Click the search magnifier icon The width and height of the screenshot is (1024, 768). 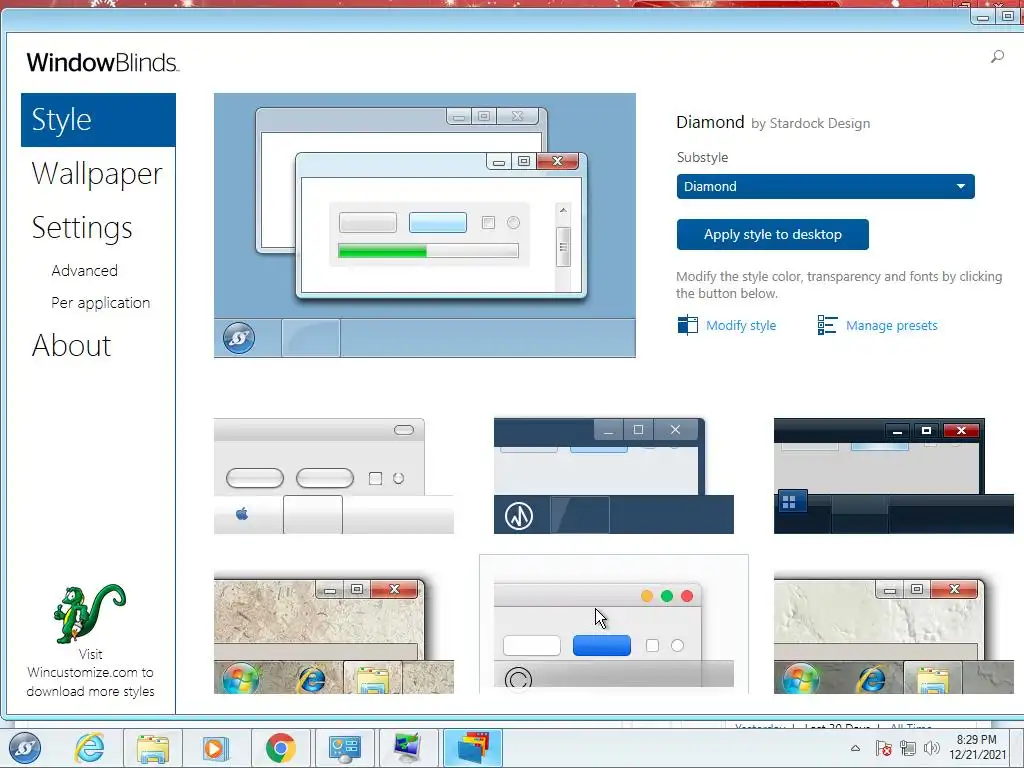[x=997, y=57]
